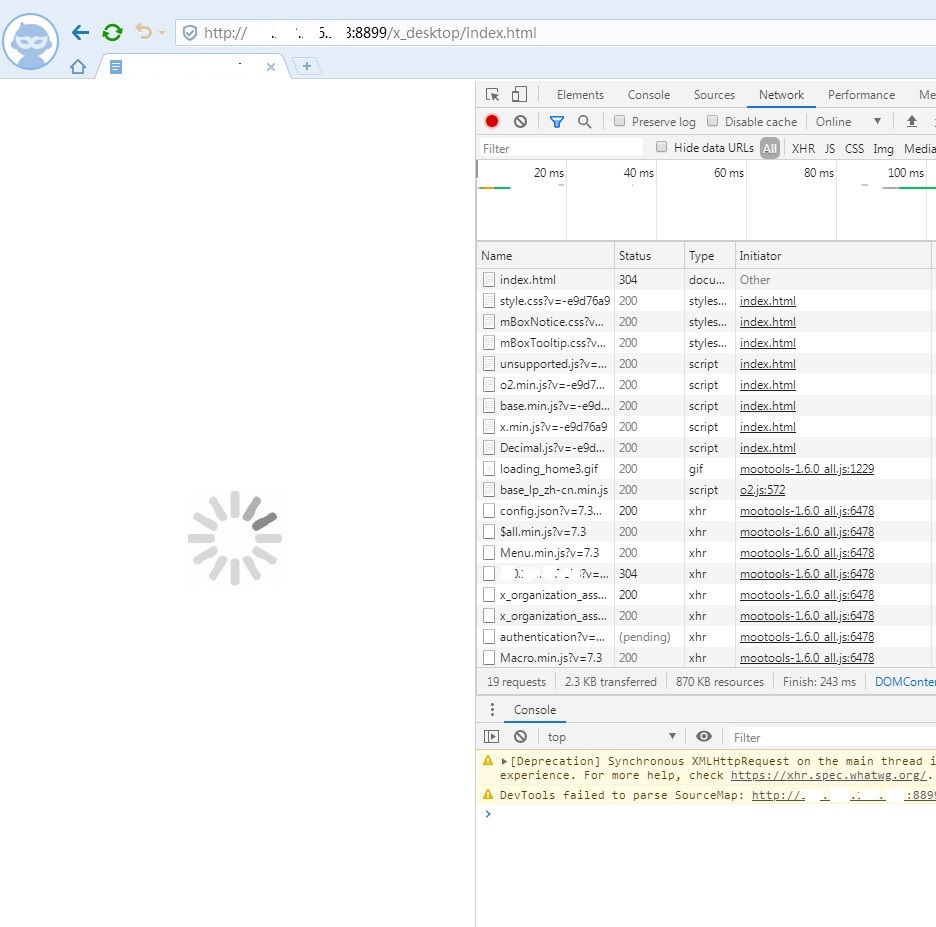Filter requests by XHR type
This screenshot has height=927, width=936.
(803, 148)
